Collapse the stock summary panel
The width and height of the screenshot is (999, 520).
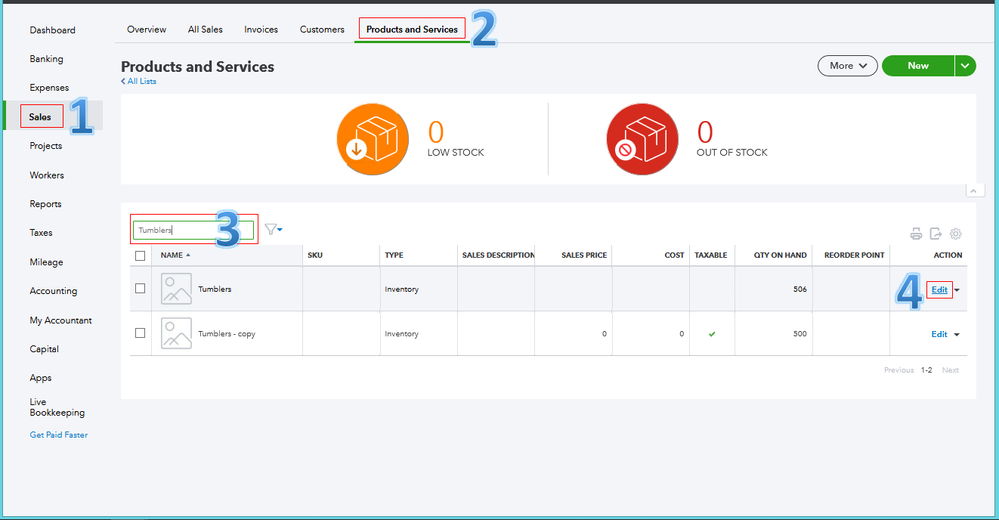[x=973, y=191]
